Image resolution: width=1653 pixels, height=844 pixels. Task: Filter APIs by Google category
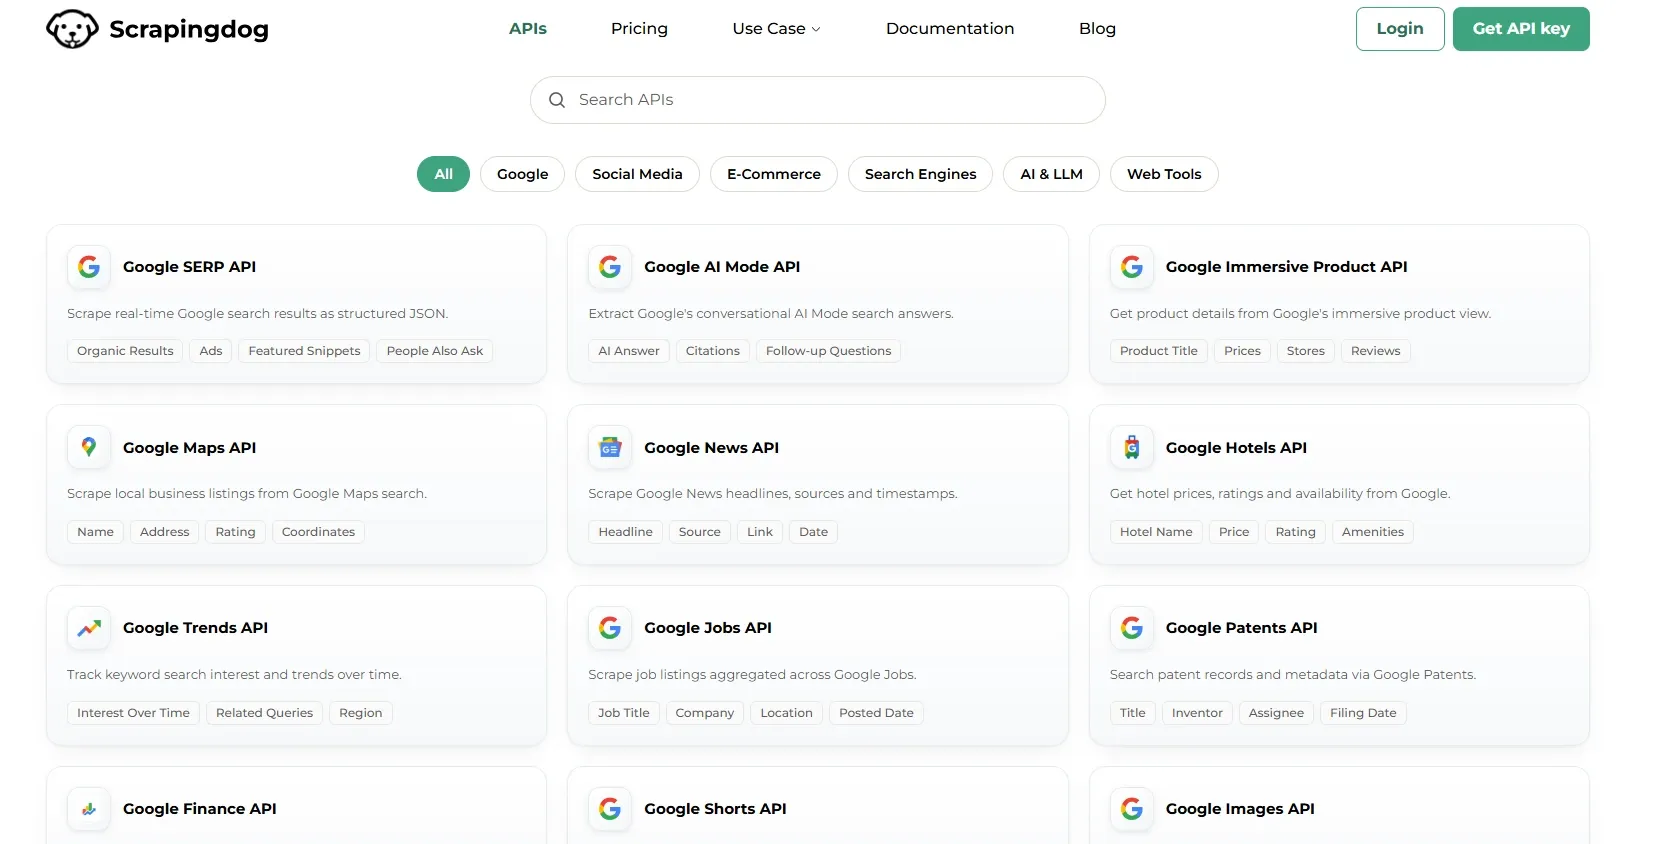coord(522,174)
